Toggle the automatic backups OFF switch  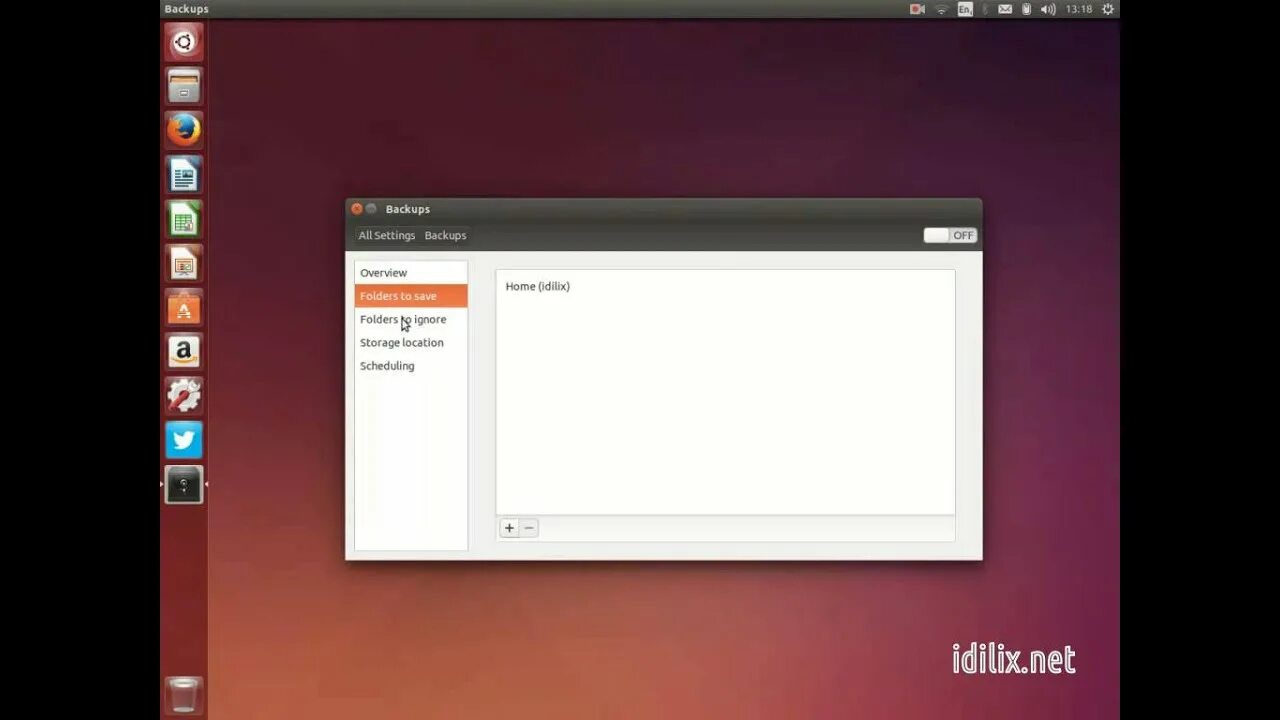pyautogui.click(x=950, y=235)
